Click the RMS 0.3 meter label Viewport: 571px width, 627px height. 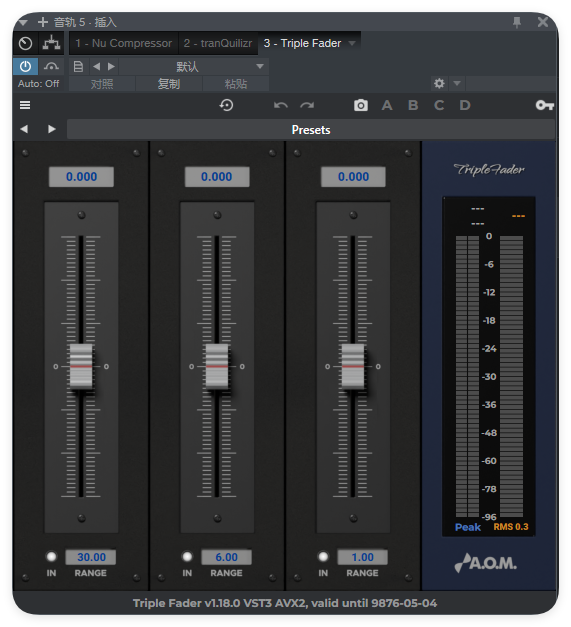point(511,527)
